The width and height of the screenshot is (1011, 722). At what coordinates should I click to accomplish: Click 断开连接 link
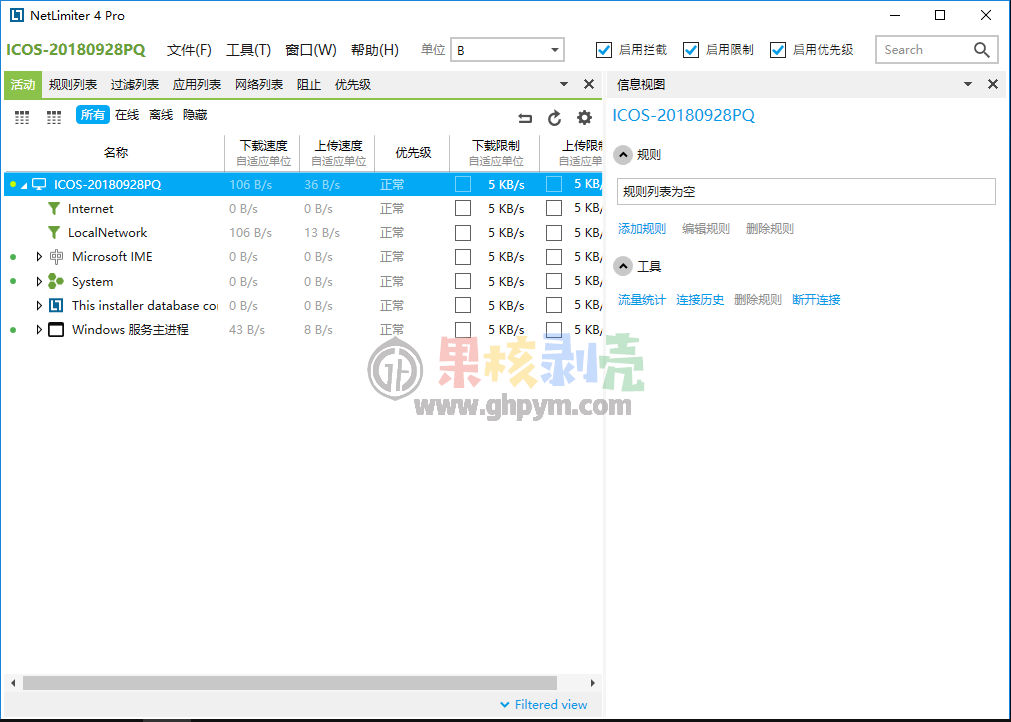pyautogui.click(x=816, y=299)
